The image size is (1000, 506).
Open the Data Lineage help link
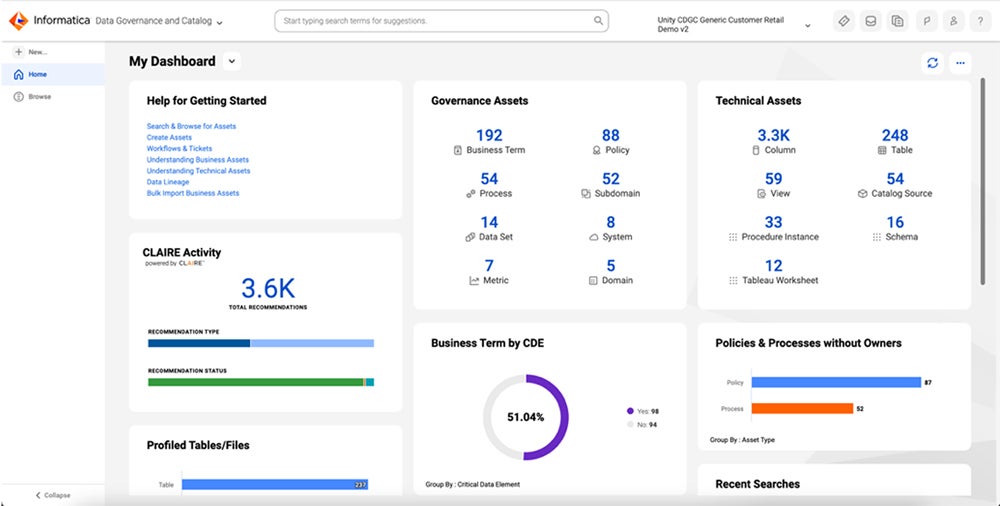pyautogui.click(x=167, y=182)
